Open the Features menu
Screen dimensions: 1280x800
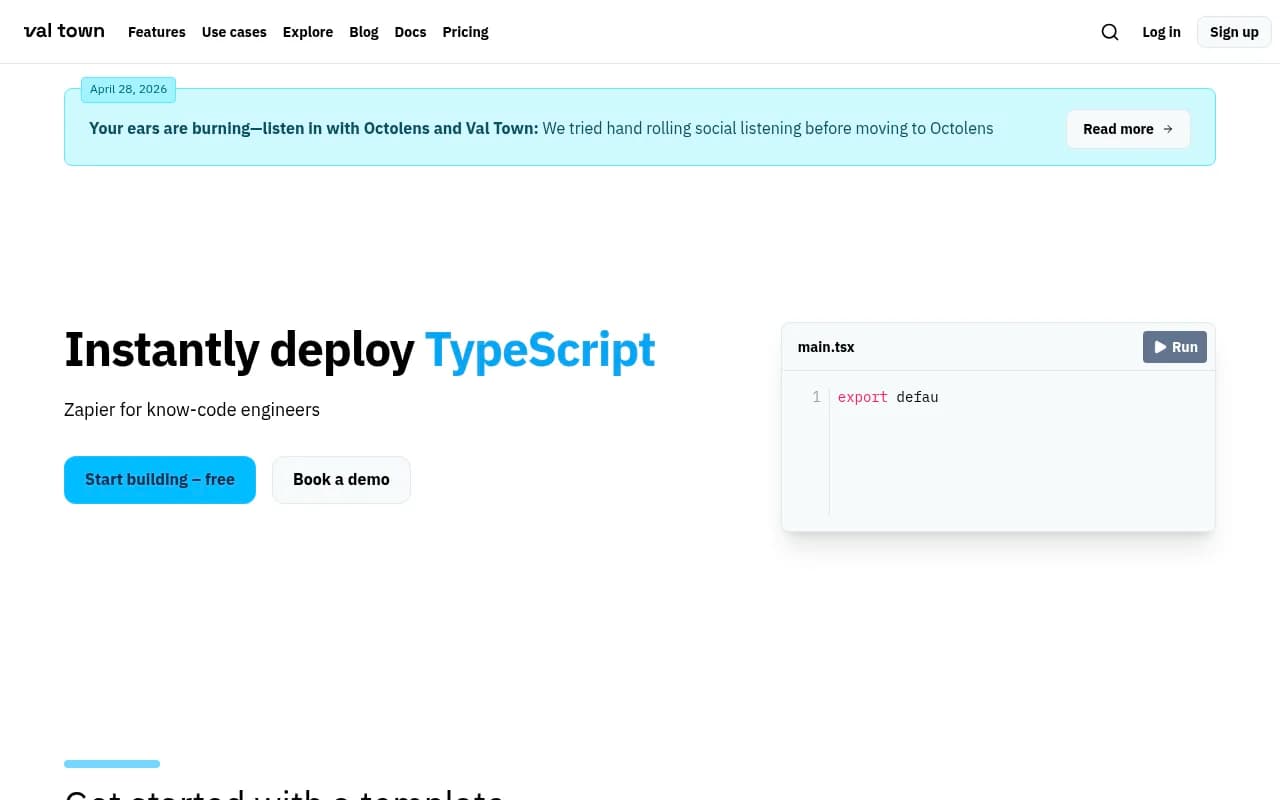click(x=157, y=32)
